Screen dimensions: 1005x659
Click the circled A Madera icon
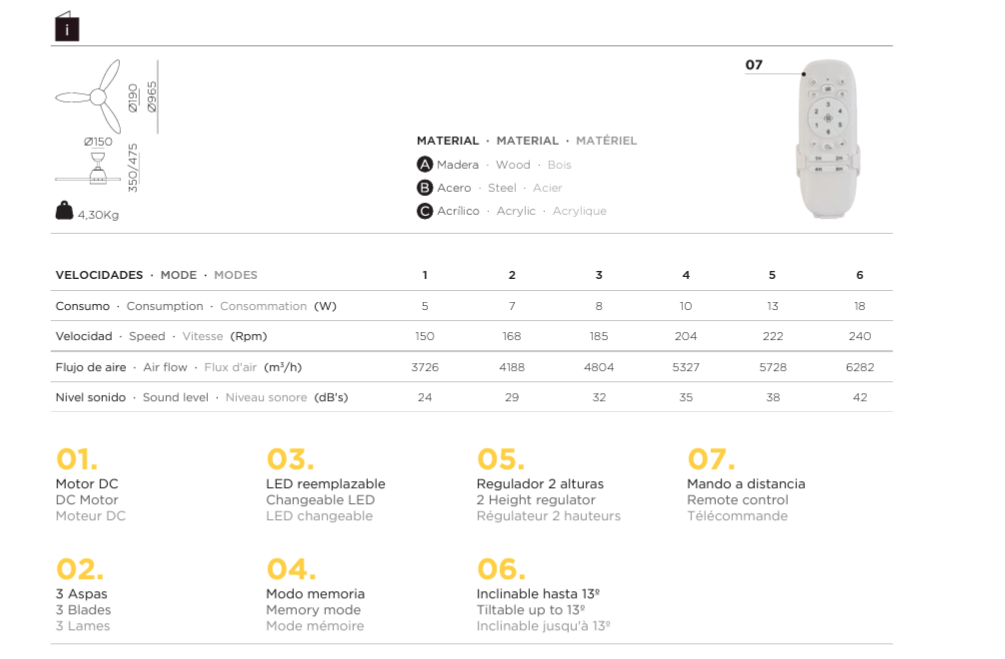click(425, 165)
